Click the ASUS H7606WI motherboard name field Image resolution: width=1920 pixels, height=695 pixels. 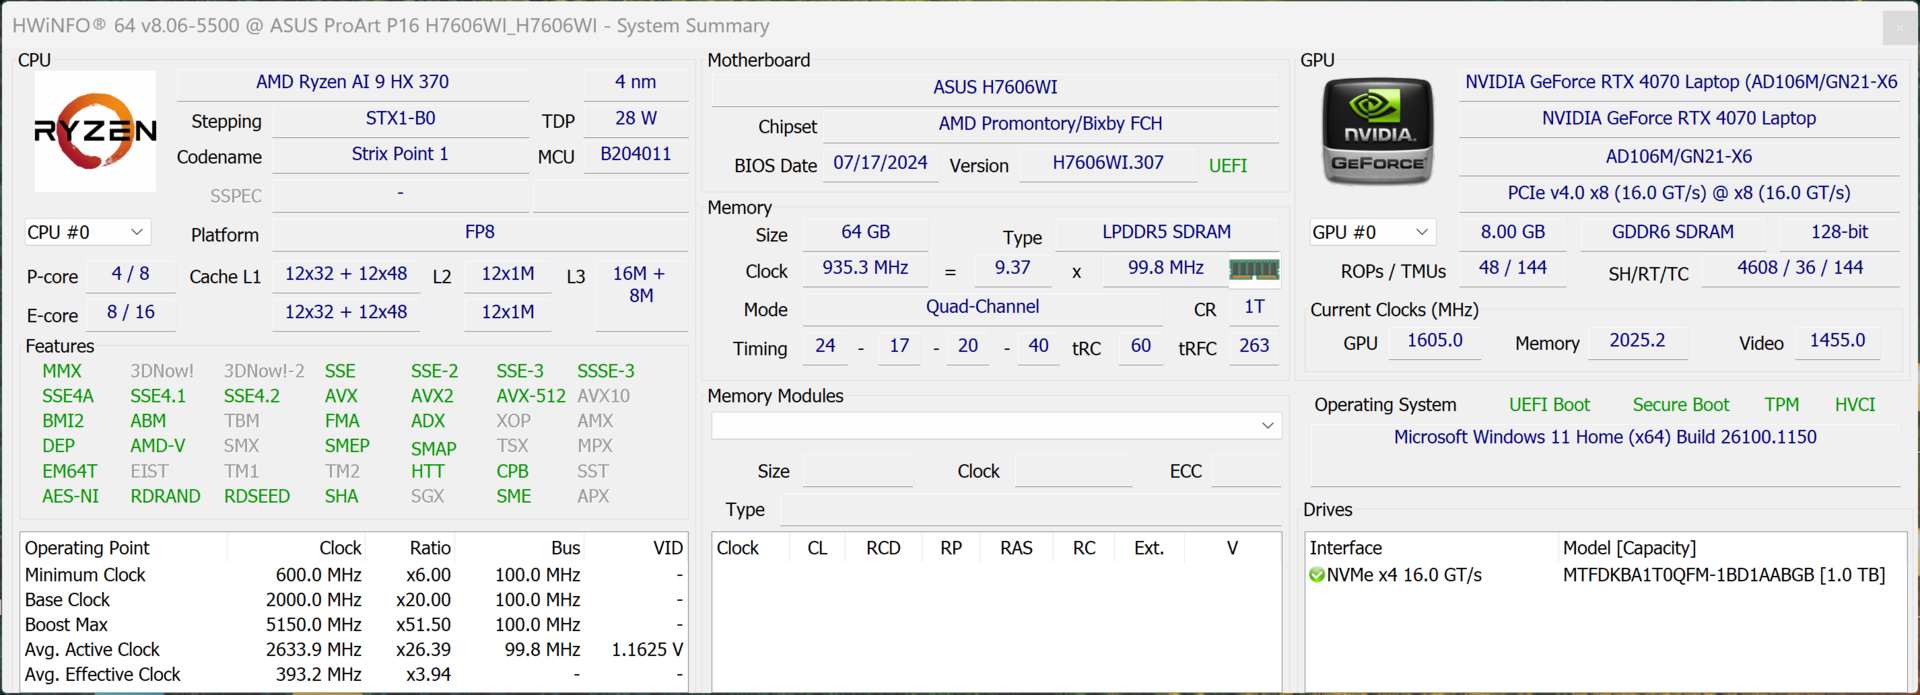[995, 87]
